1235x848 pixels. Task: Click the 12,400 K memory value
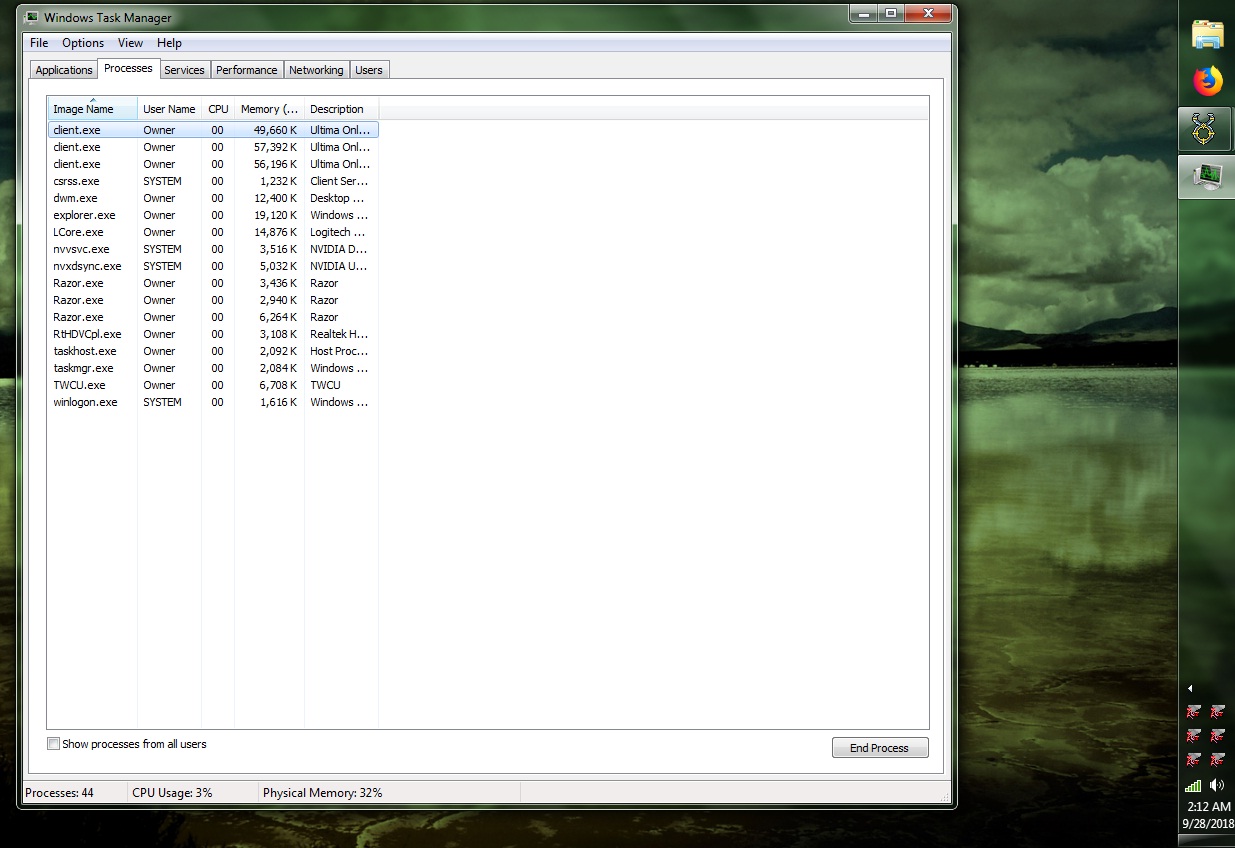pyautogui.click(x=275, y=198)
